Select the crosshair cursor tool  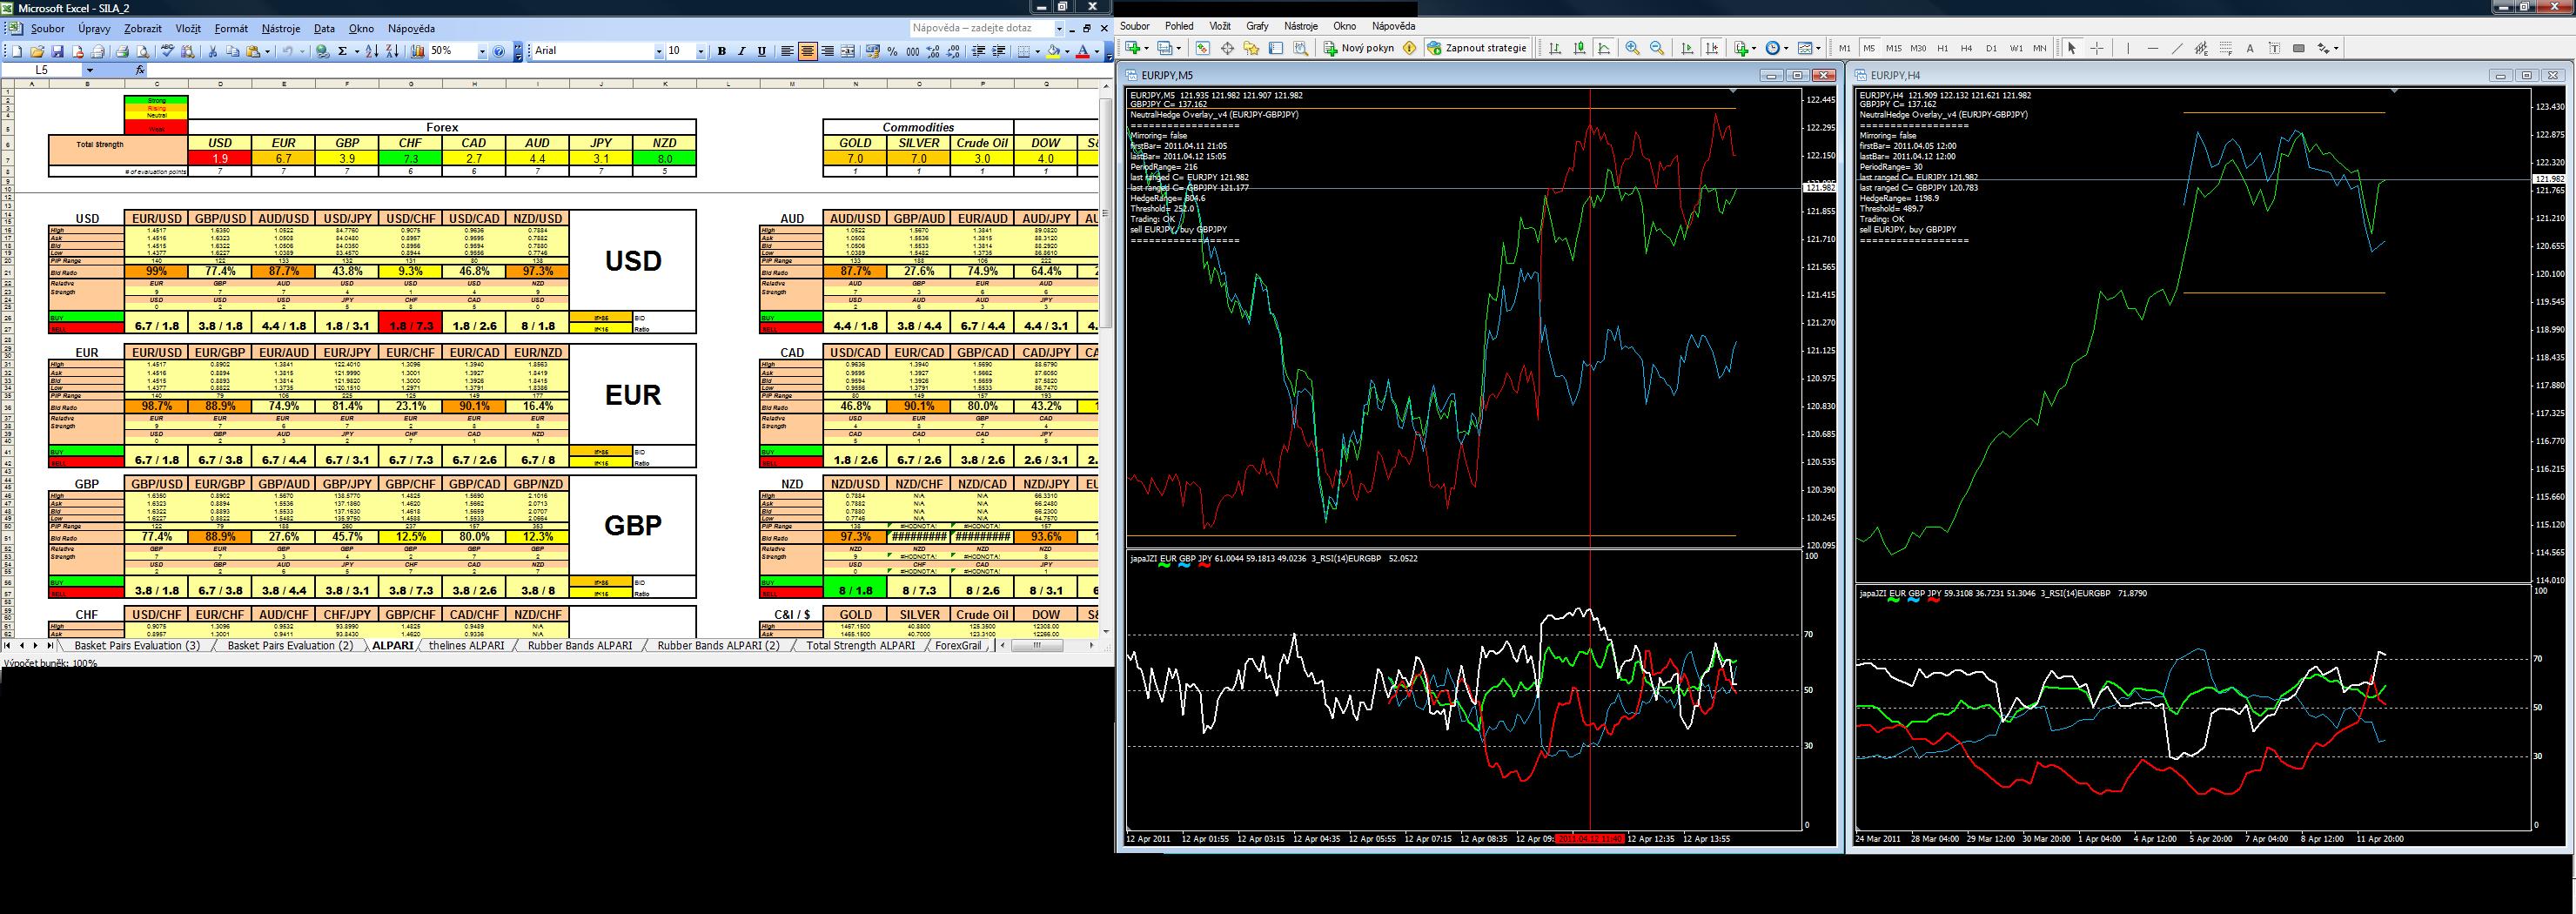[2097, 48]
